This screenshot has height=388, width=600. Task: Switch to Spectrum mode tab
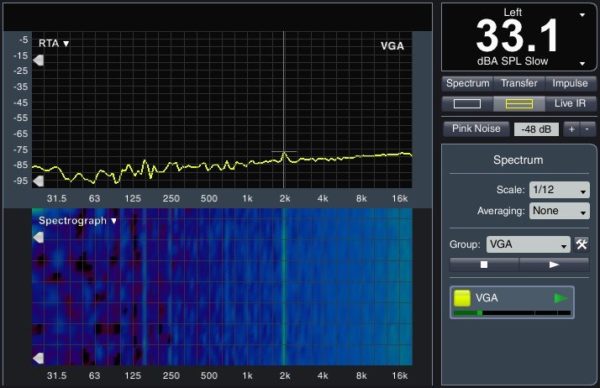tap(467, 83)
